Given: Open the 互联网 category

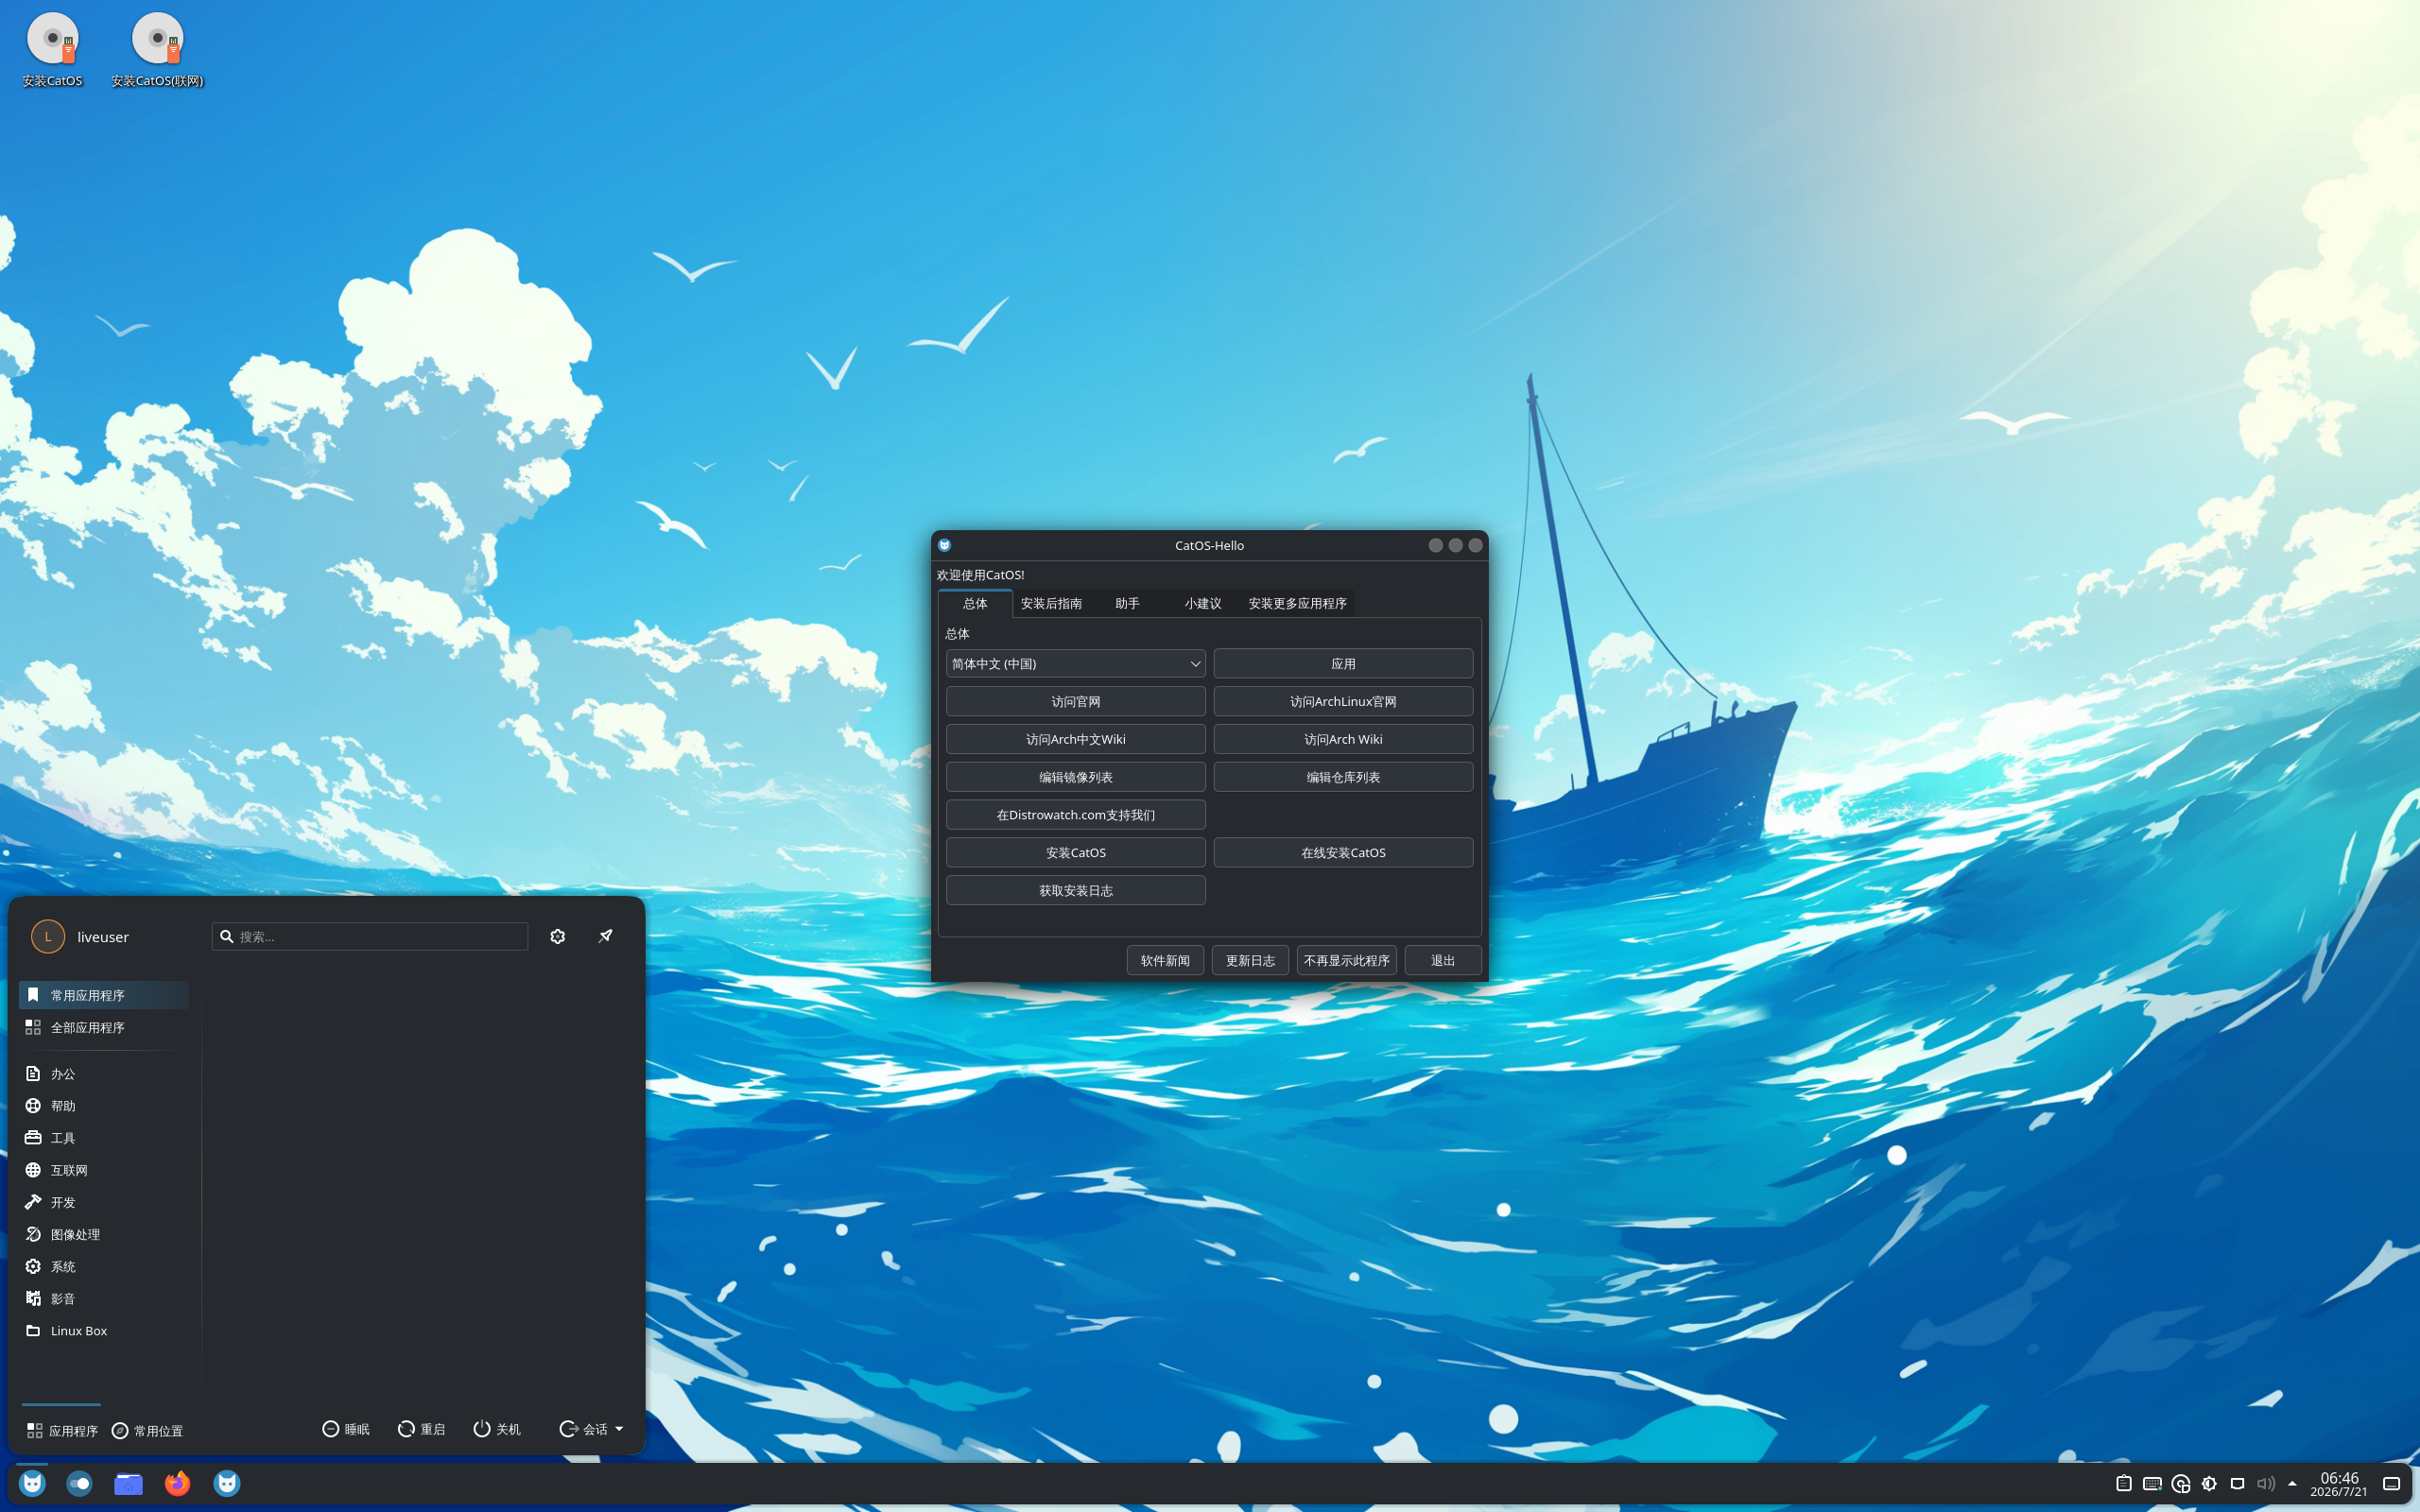Looking at the screenshot, I should click(103, 1170).
